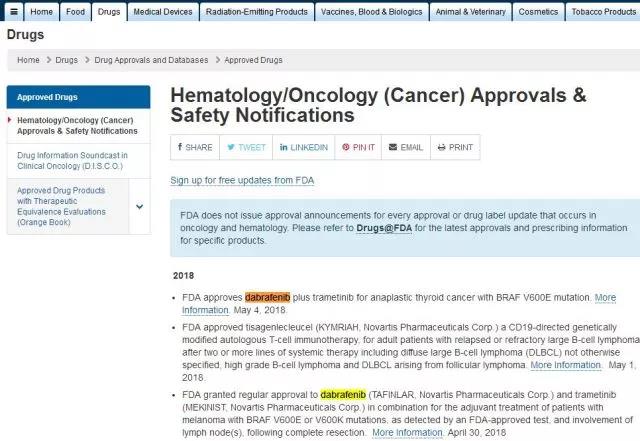Click the Hematology/Oncology Approvals main title

point(378,105)
